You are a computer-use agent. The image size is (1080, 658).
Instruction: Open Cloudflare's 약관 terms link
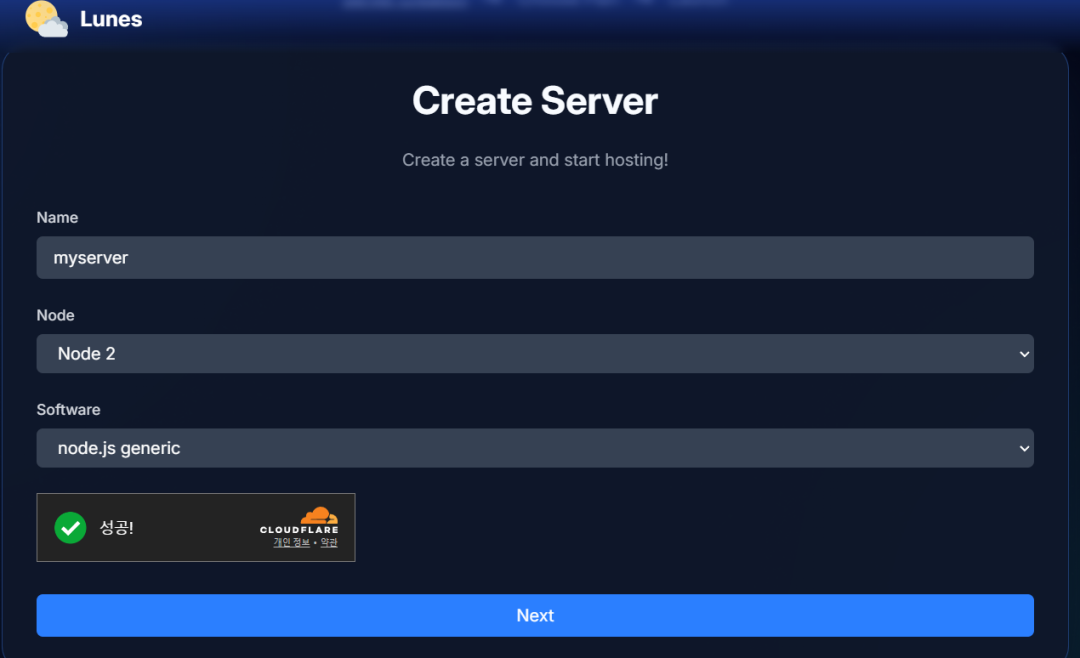329,542
